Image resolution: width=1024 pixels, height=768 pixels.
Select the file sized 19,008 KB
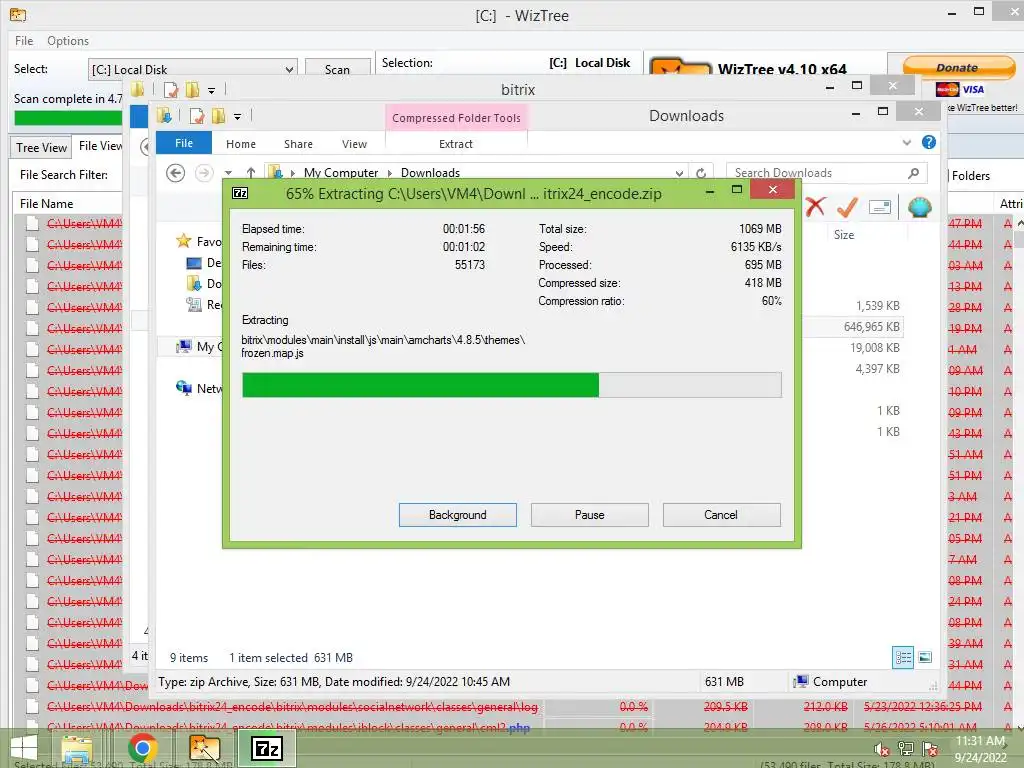874,347
